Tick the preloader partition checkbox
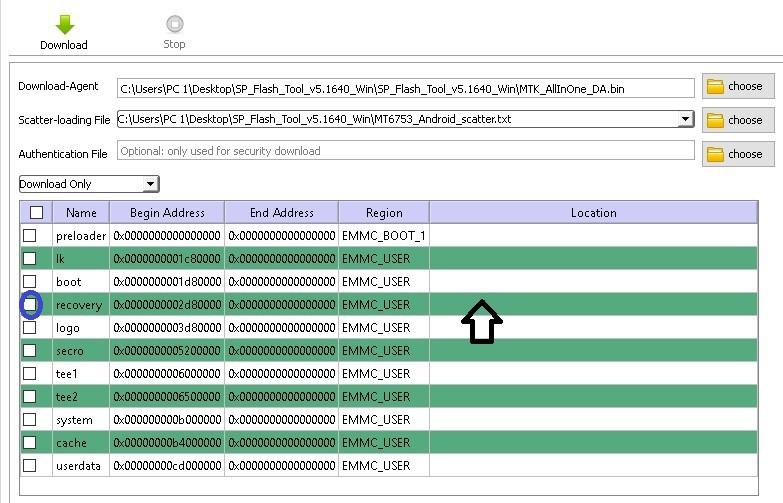This screenshot has height=503, width=783. coord(30,235)
